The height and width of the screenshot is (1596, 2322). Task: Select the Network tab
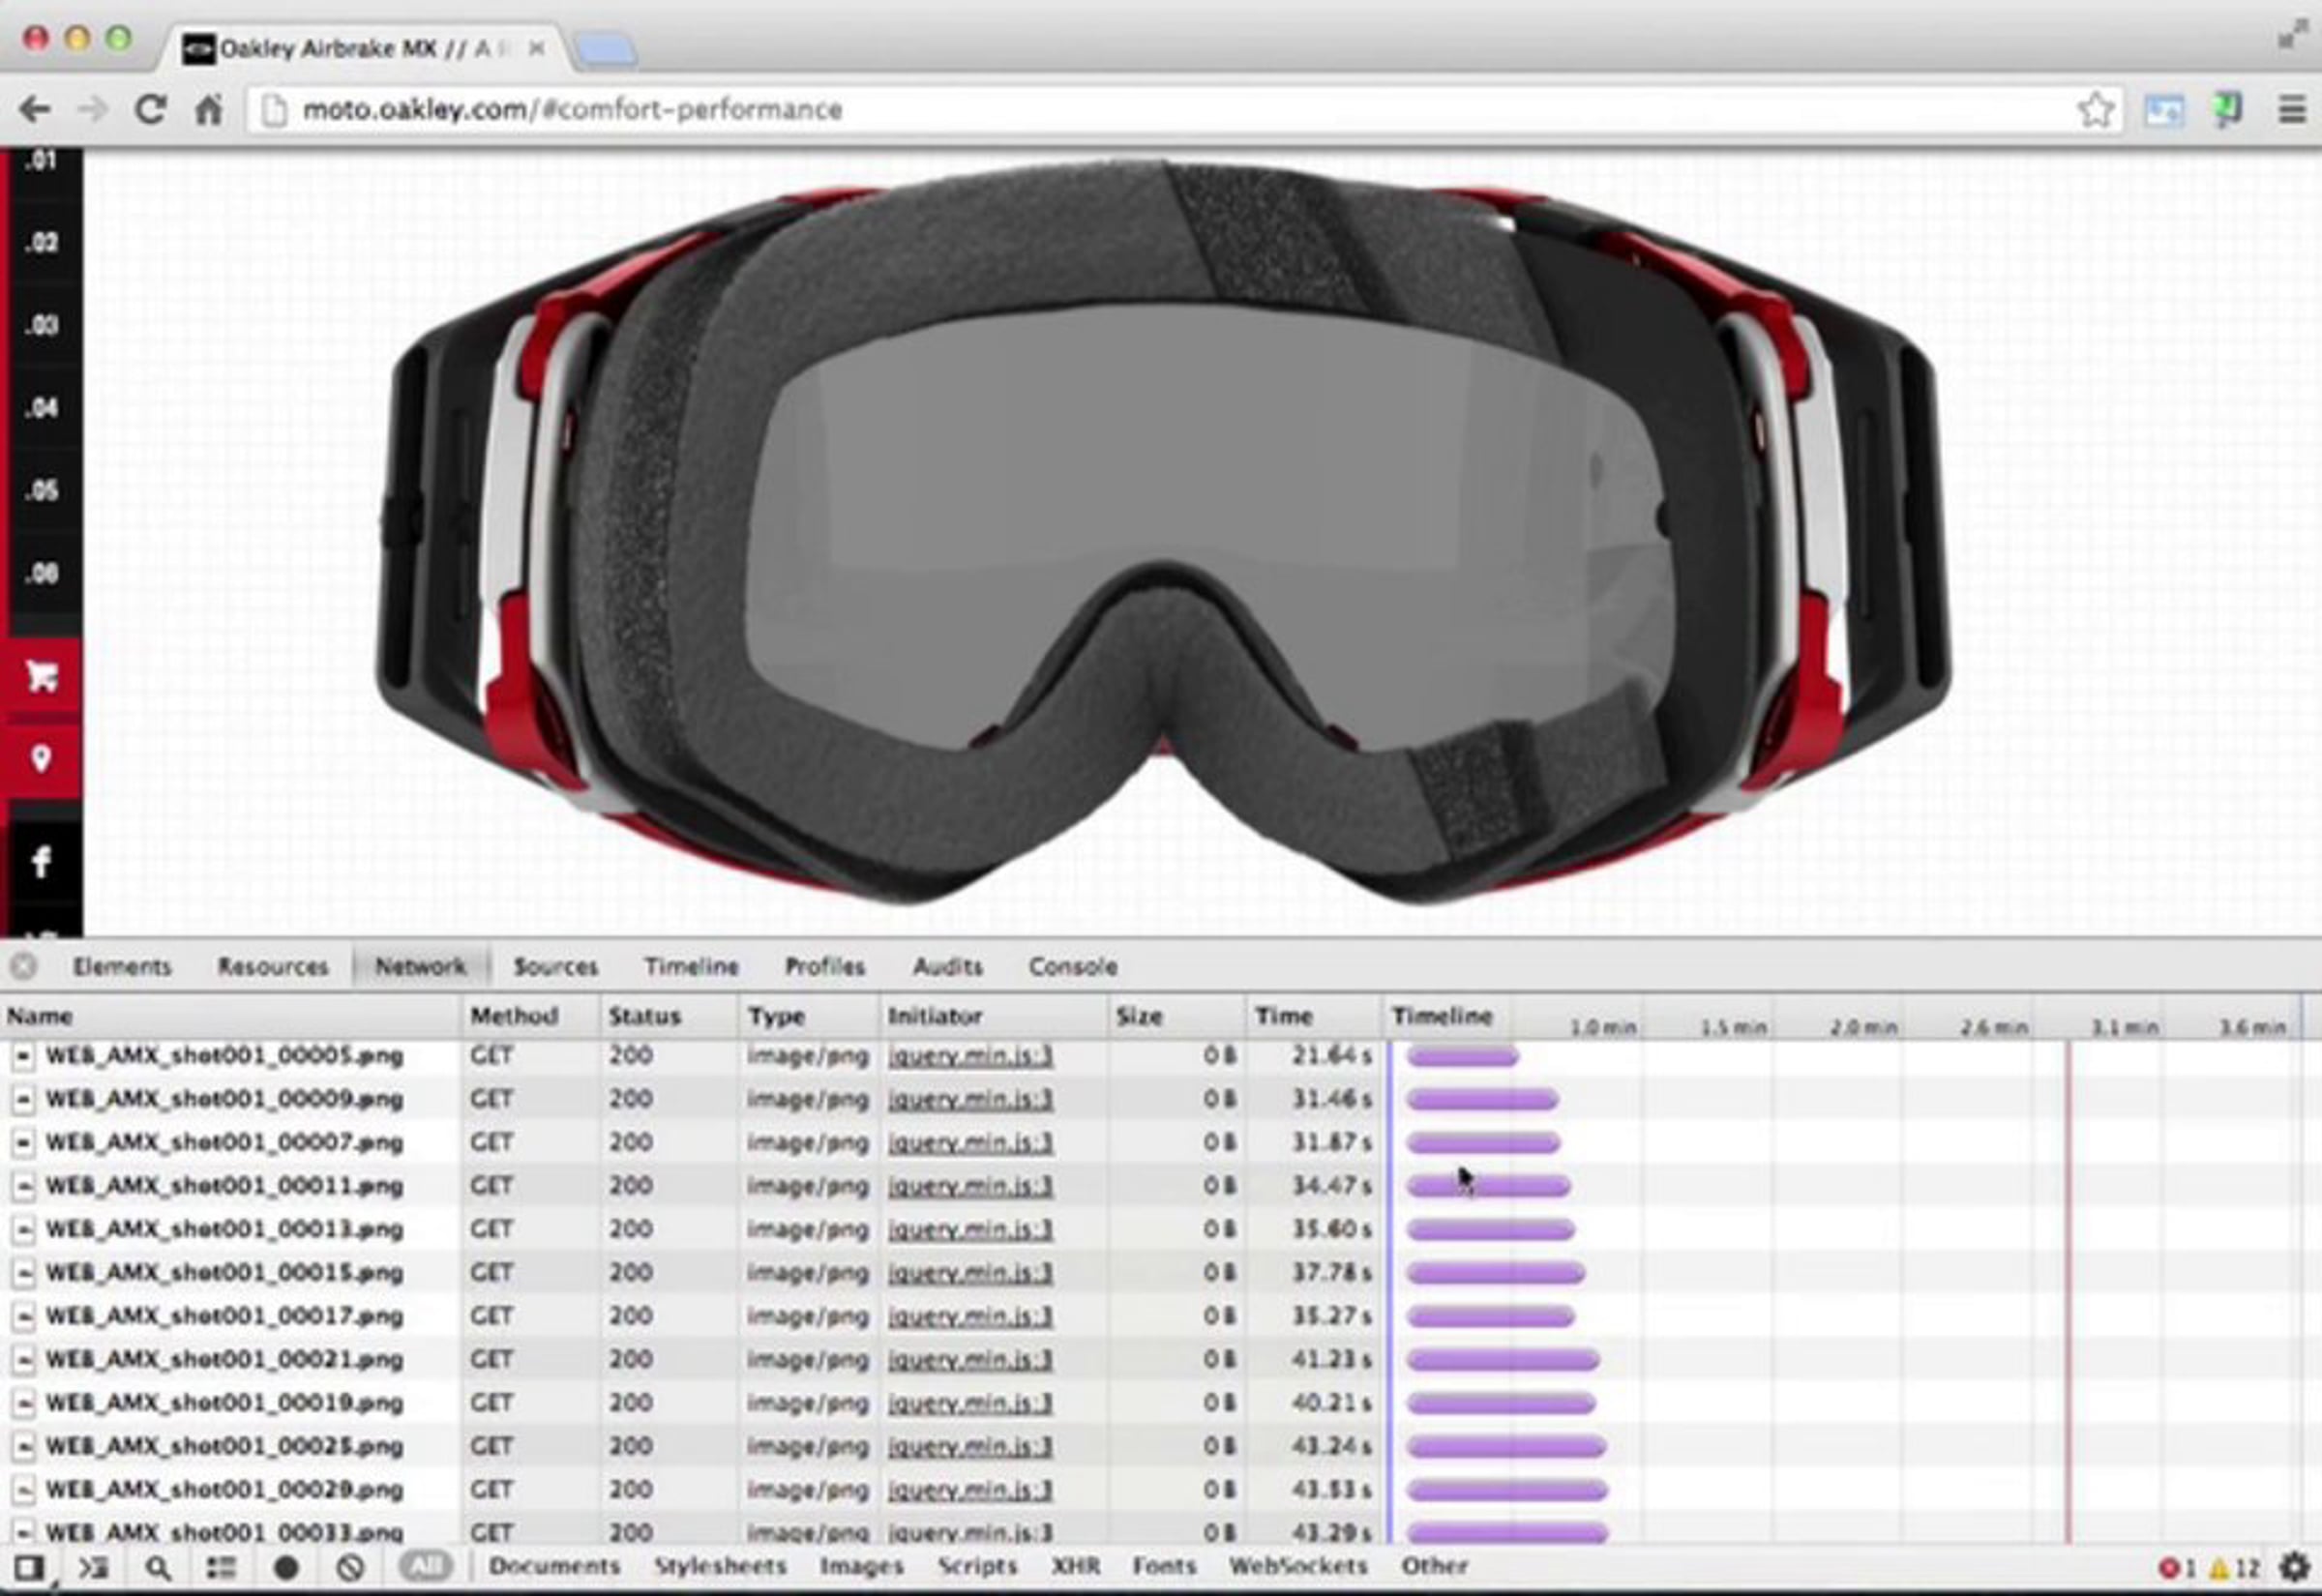[x=420, y=967]
